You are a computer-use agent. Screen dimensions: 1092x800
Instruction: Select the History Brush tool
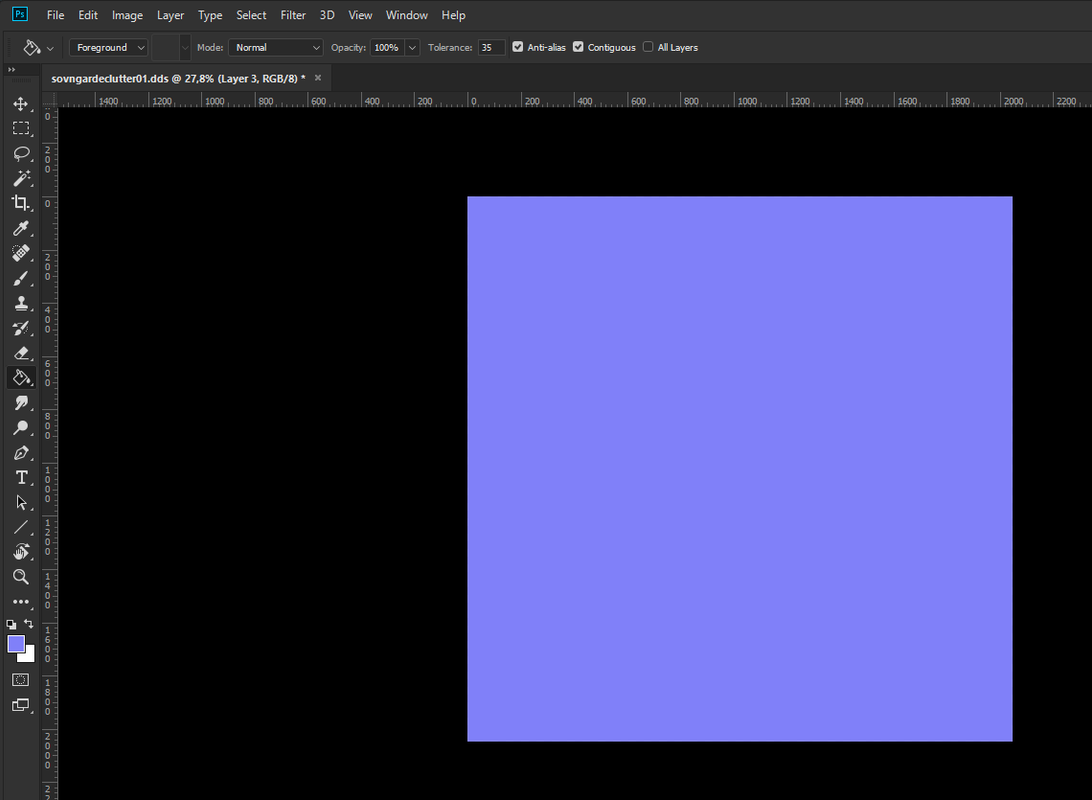coord(21,328)
